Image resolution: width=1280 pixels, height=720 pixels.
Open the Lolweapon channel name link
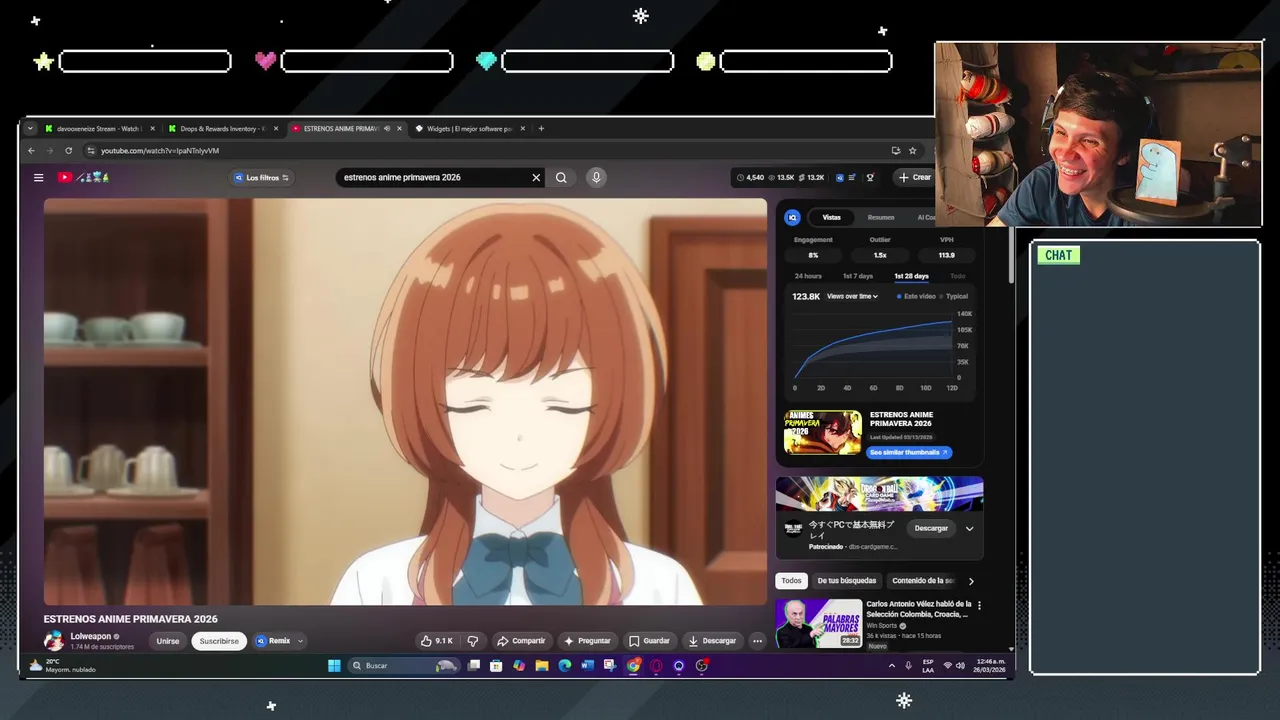[91, 637]
